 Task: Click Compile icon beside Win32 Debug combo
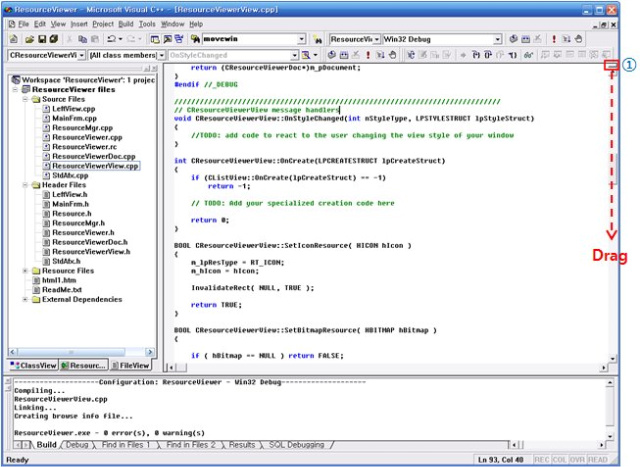click(x=513, y=39)
